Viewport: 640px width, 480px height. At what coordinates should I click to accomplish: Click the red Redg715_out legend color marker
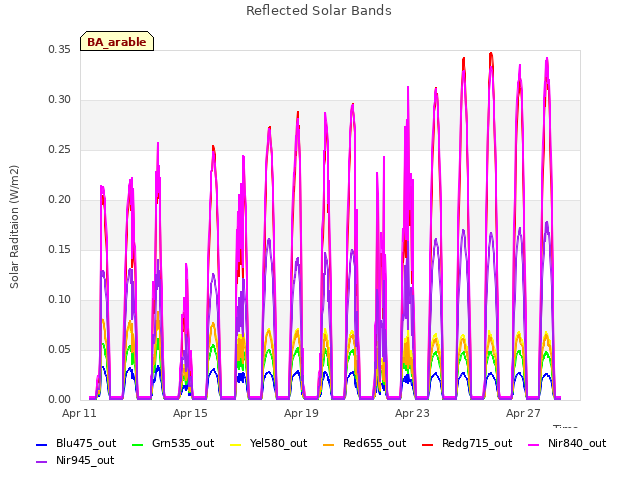[428, 444]
